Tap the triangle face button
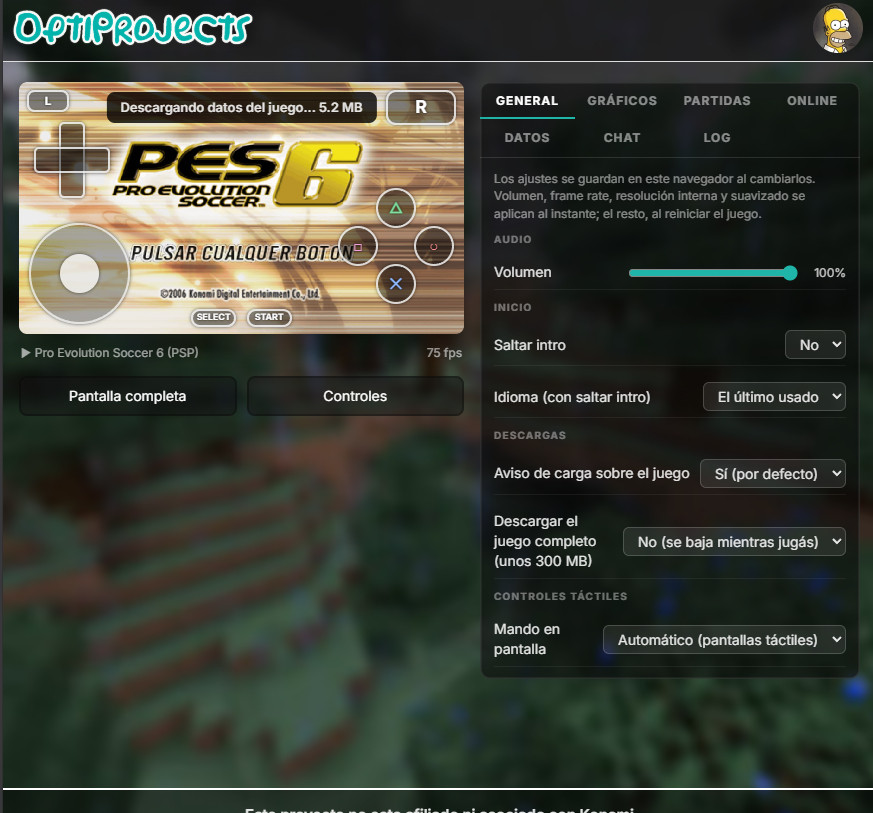873x813 pixels. (396, 208)
